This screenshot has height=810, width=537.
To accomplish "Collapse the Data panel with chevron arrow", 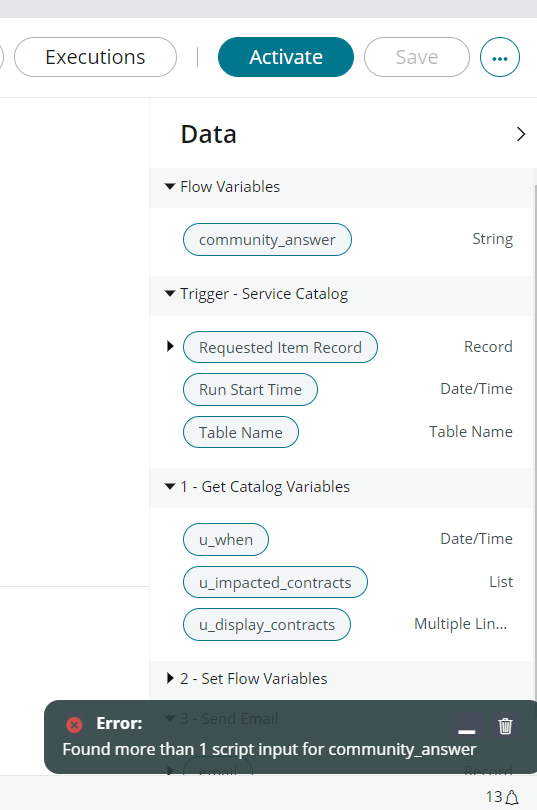I will click(520, 134).
